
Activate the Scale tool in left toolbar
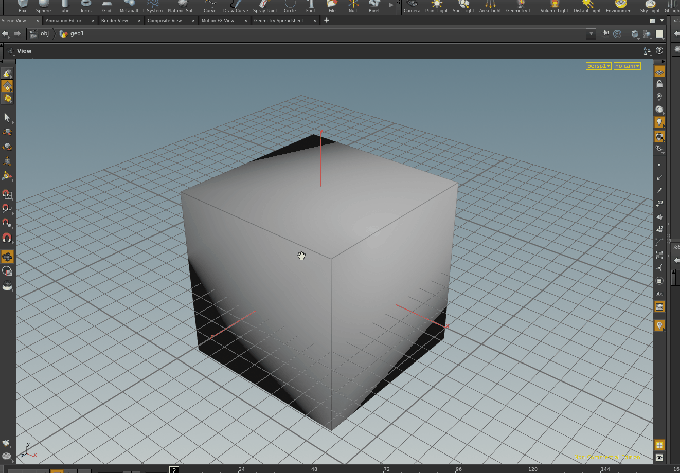click(x=7, y=160)
